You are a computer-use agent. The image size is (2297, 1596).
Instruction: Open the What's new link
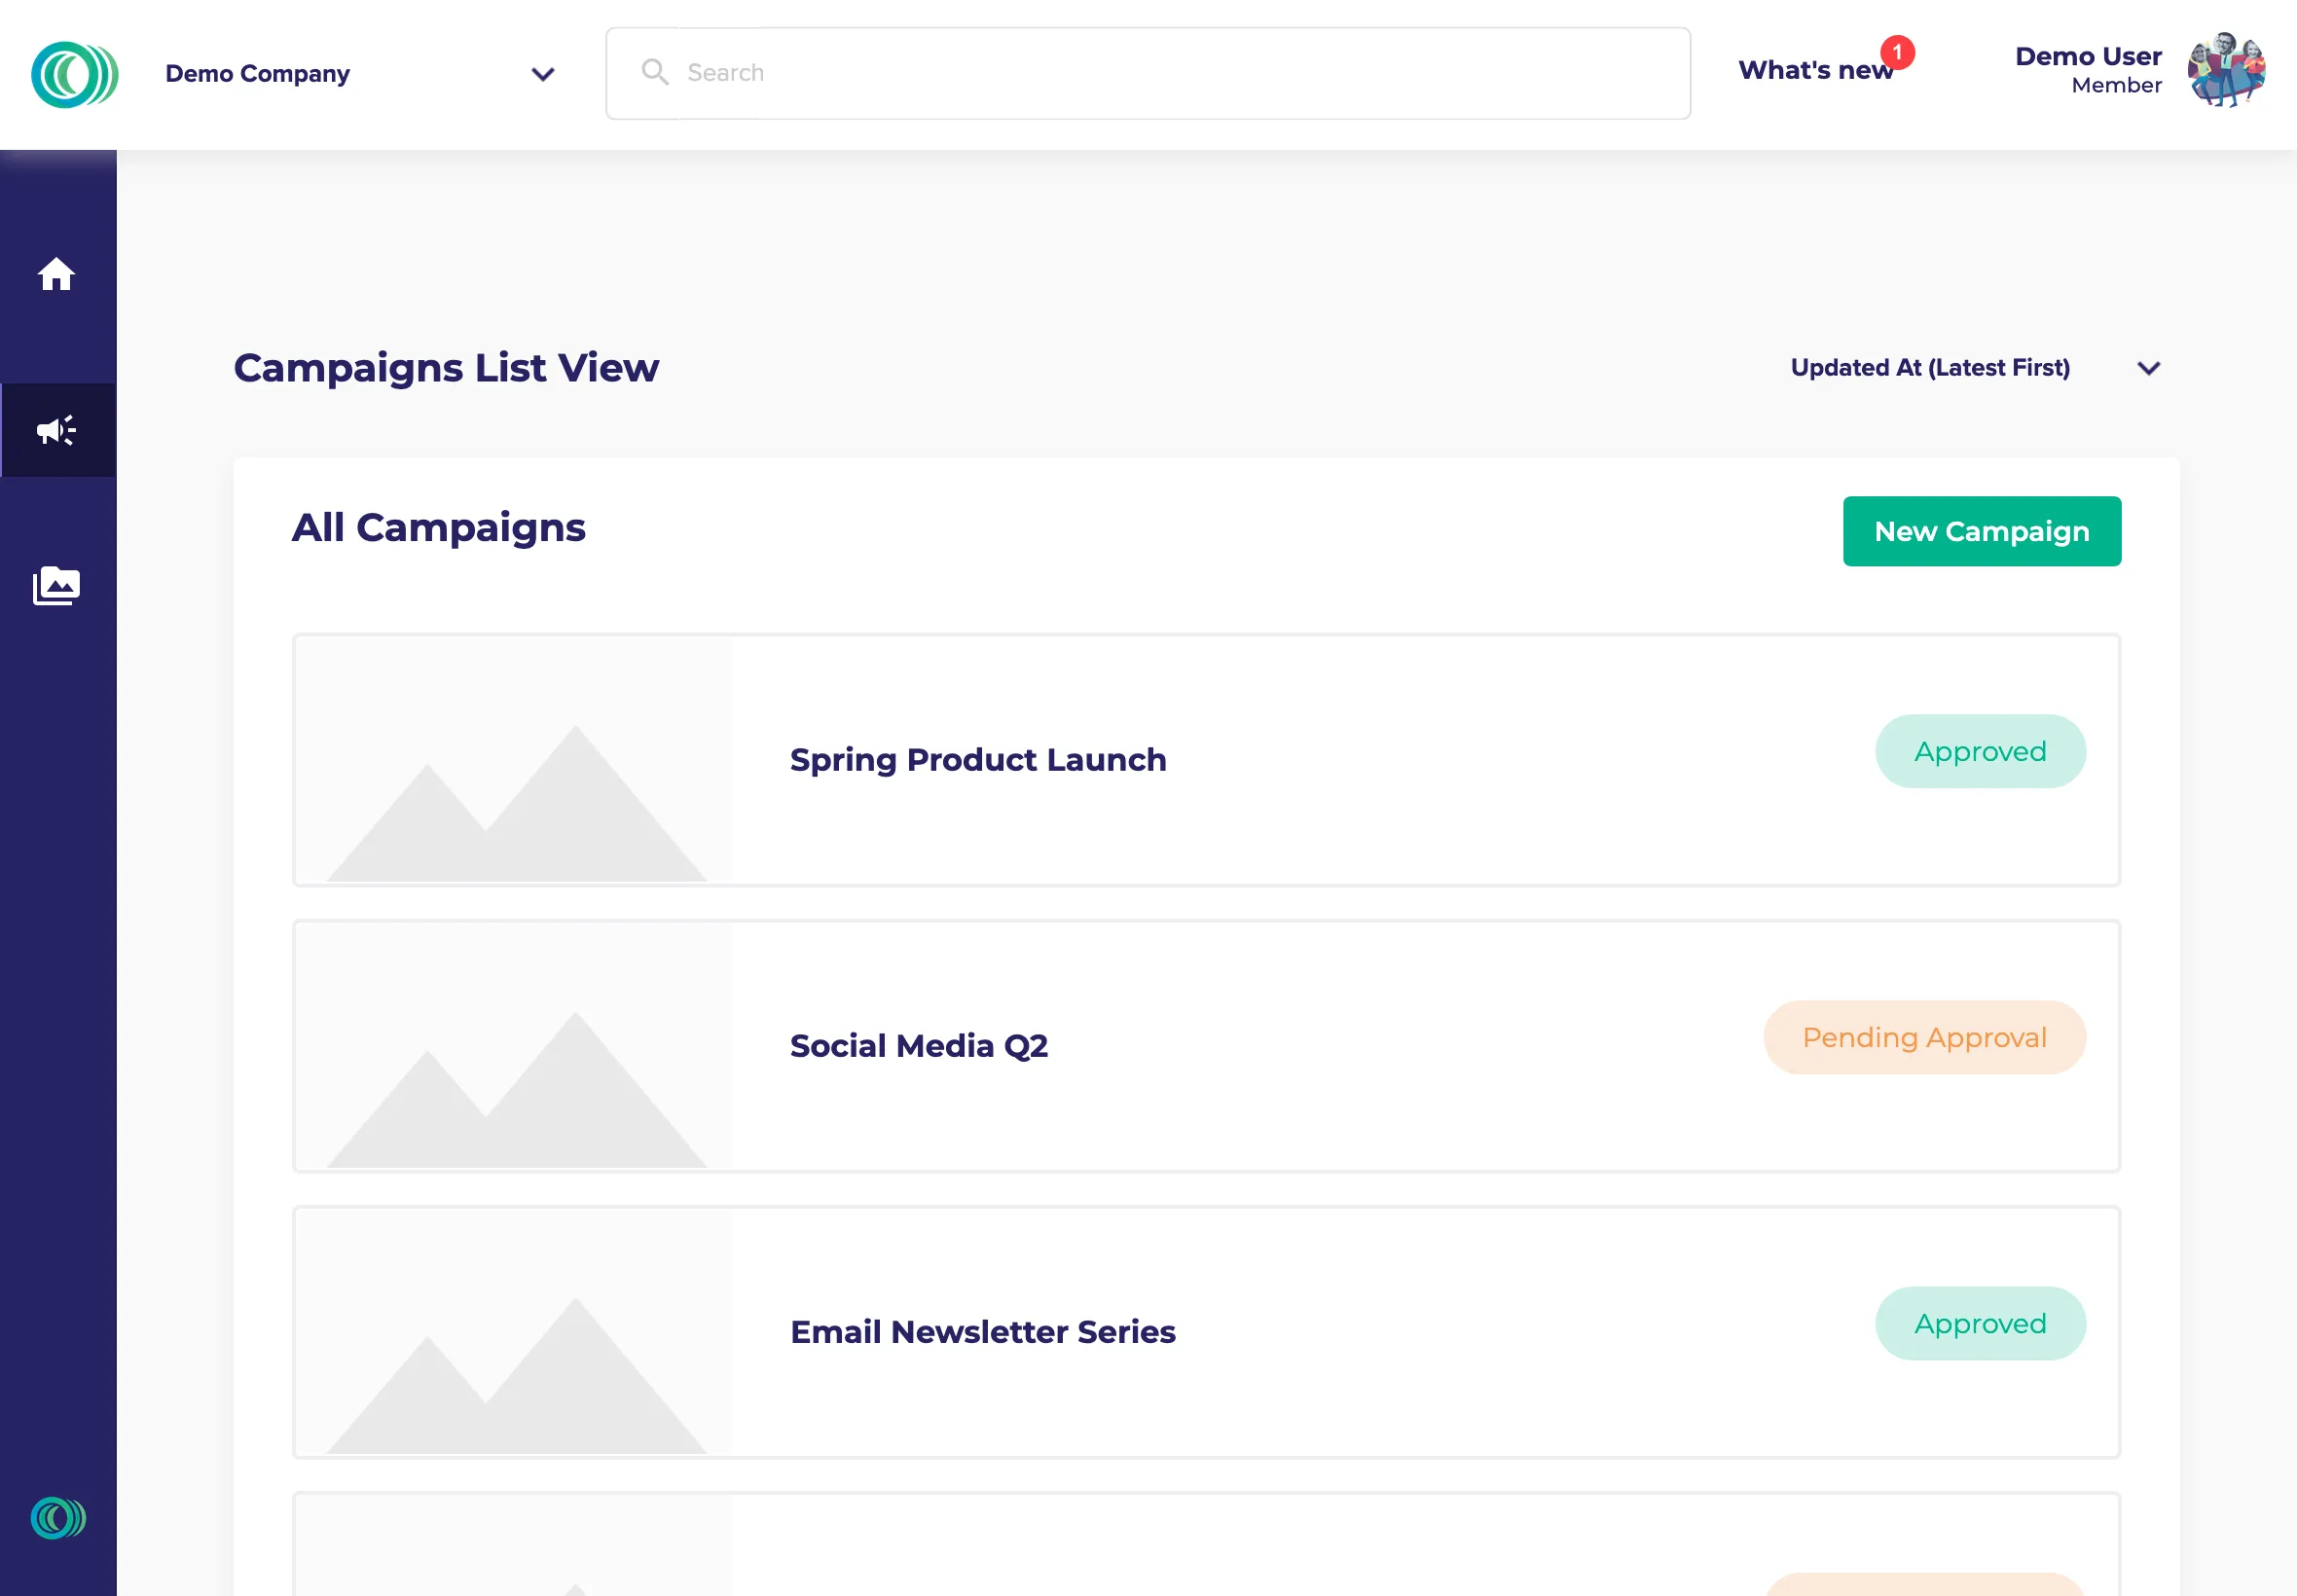click(x=1815, y=71)
